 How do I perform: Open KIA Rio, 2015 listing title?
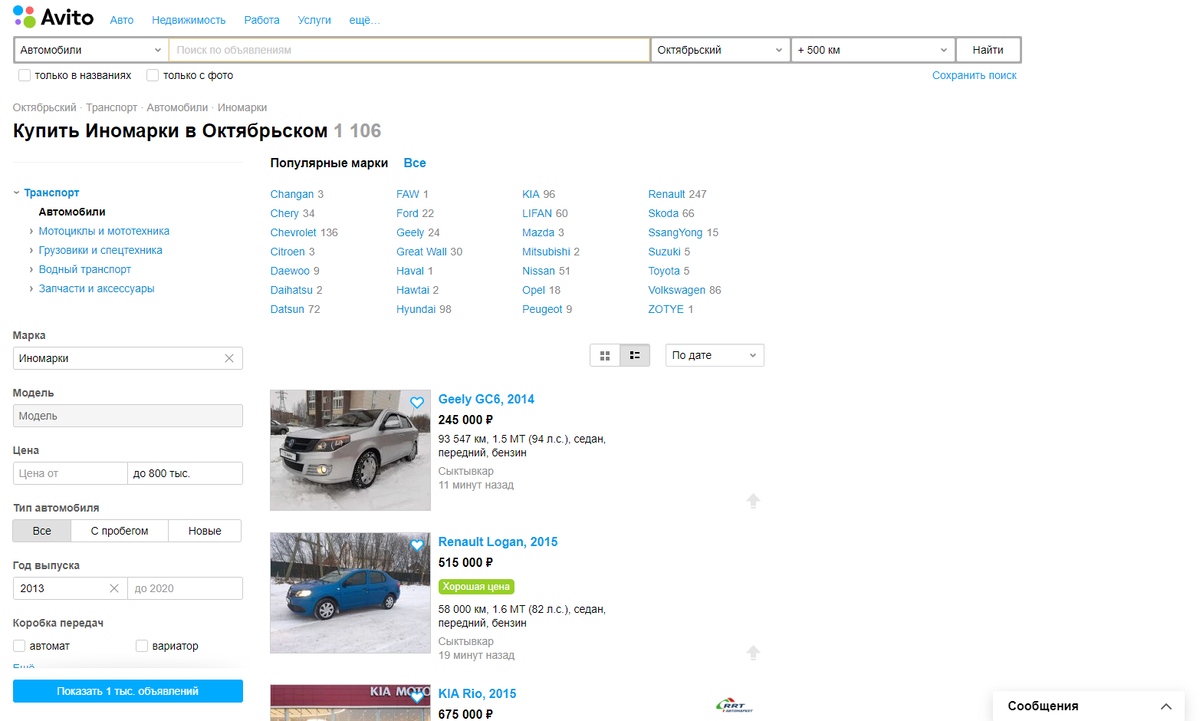click(x=477, y=694)
